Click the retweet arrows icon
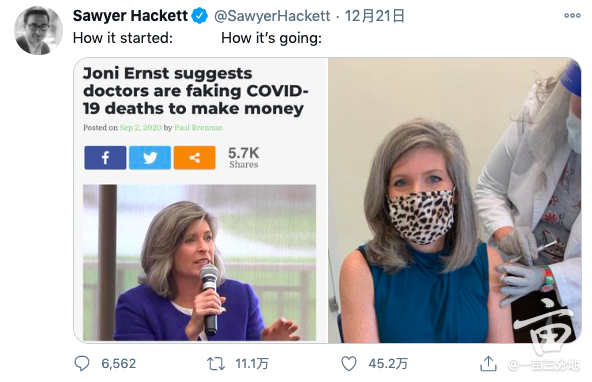The width and height of the screenshot is (592, 382). click(216, 364)
